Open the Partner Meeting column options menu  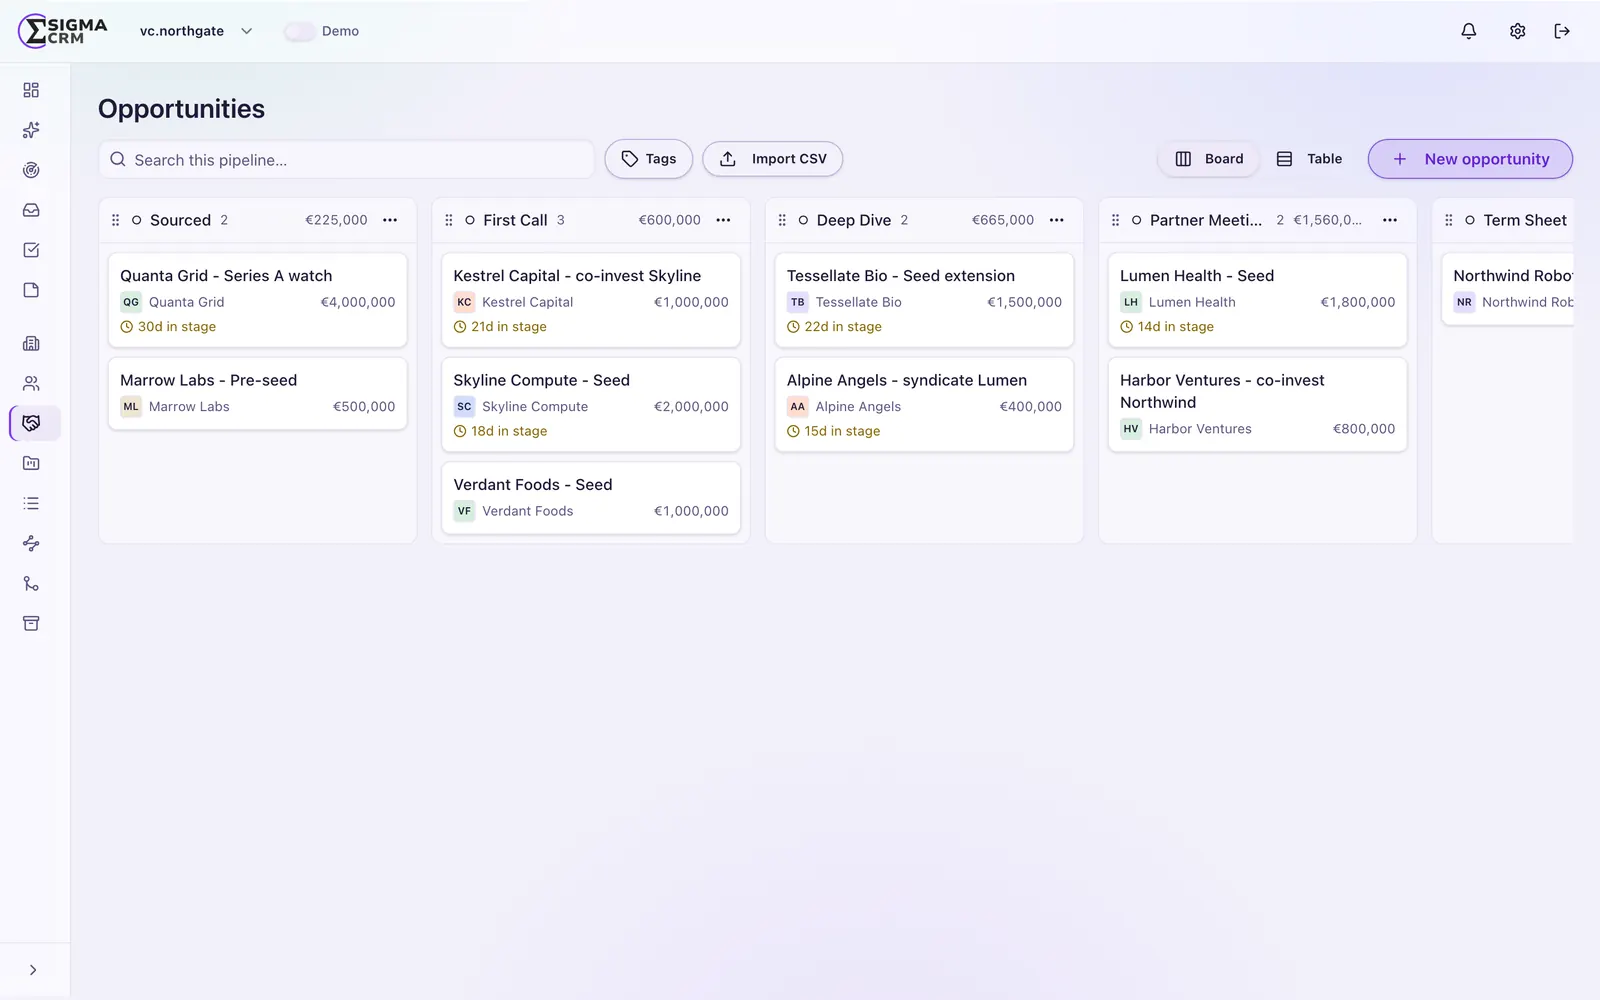[1390, 220]
